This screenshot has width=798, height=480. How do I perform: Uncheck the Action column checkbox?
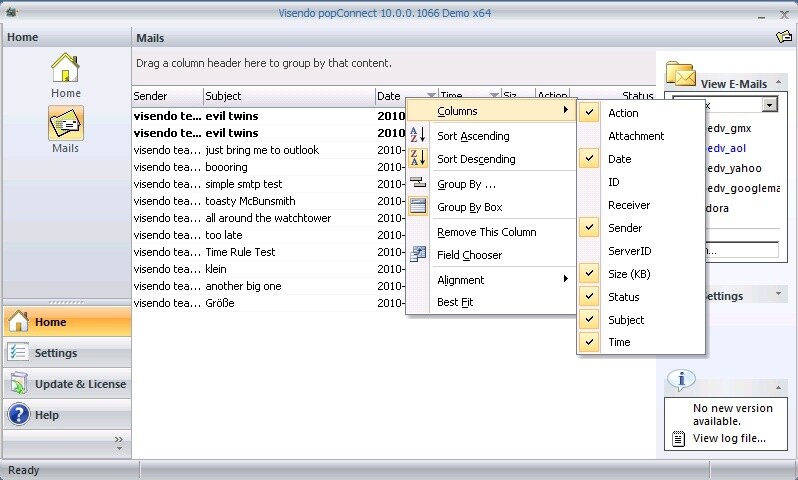click(x=589, y=112)
